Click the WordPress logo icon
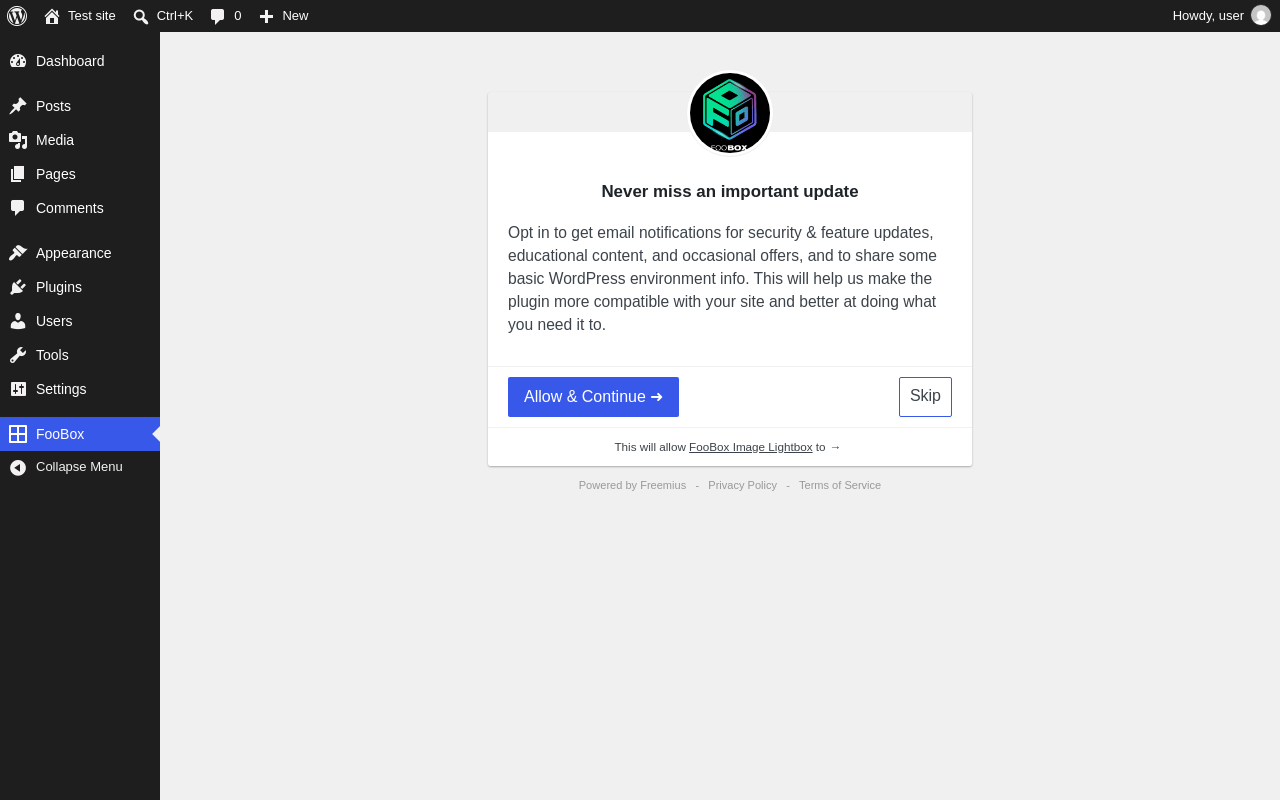This screenshot has height=800, width=1280. pos(17,16)
